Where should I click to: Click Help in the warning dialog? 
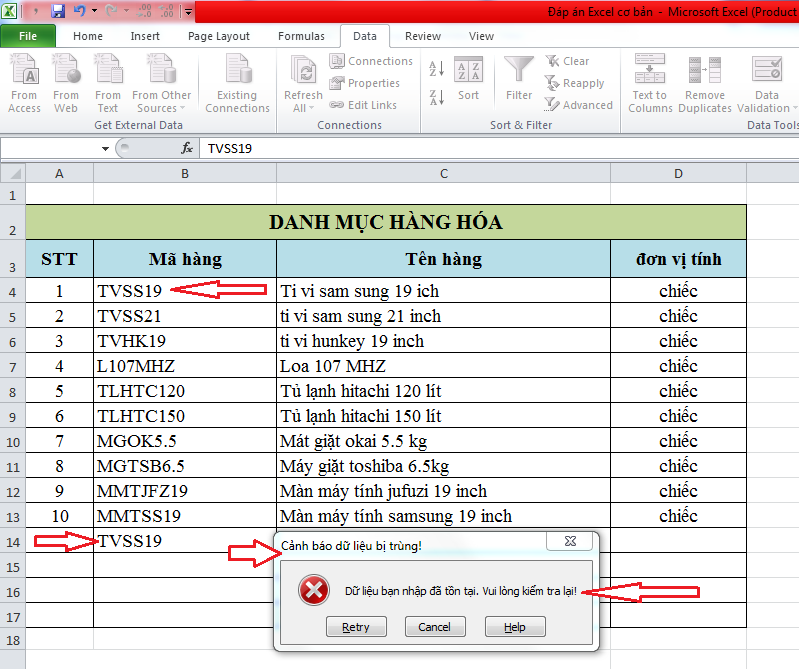[515, 627]
